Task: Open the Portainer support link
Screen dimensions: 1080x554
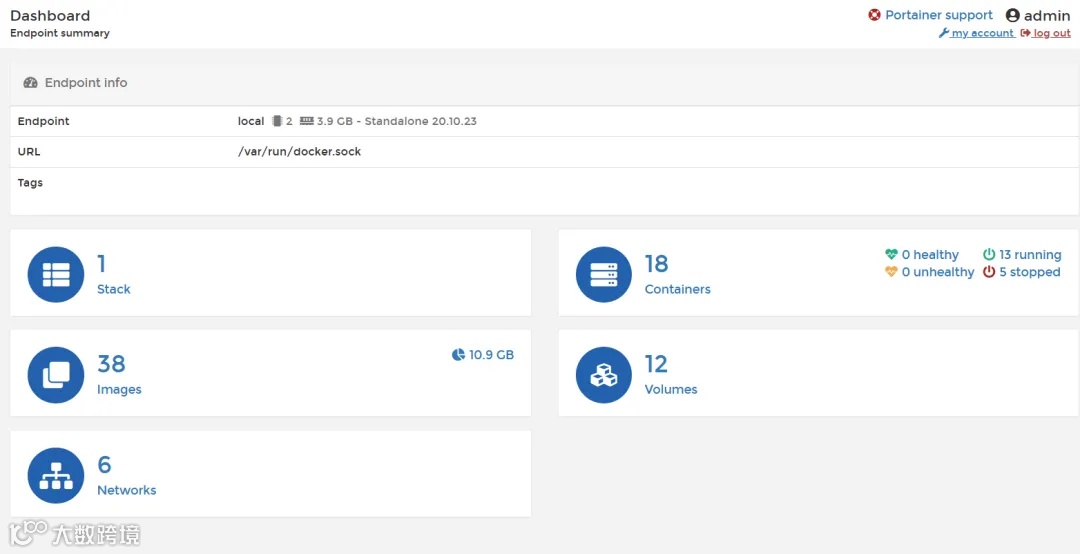Action: point(939,14)
